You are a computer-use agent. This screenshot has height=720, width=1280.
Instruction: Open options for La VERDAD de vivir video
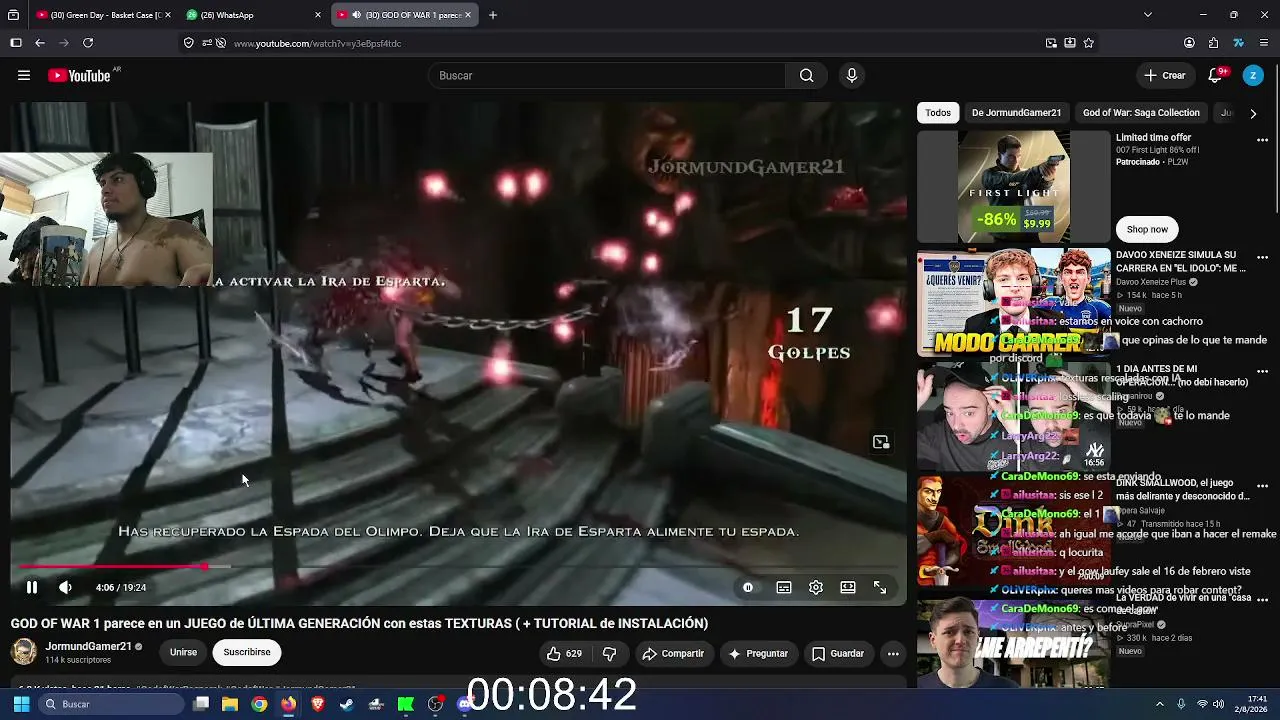1262,600
